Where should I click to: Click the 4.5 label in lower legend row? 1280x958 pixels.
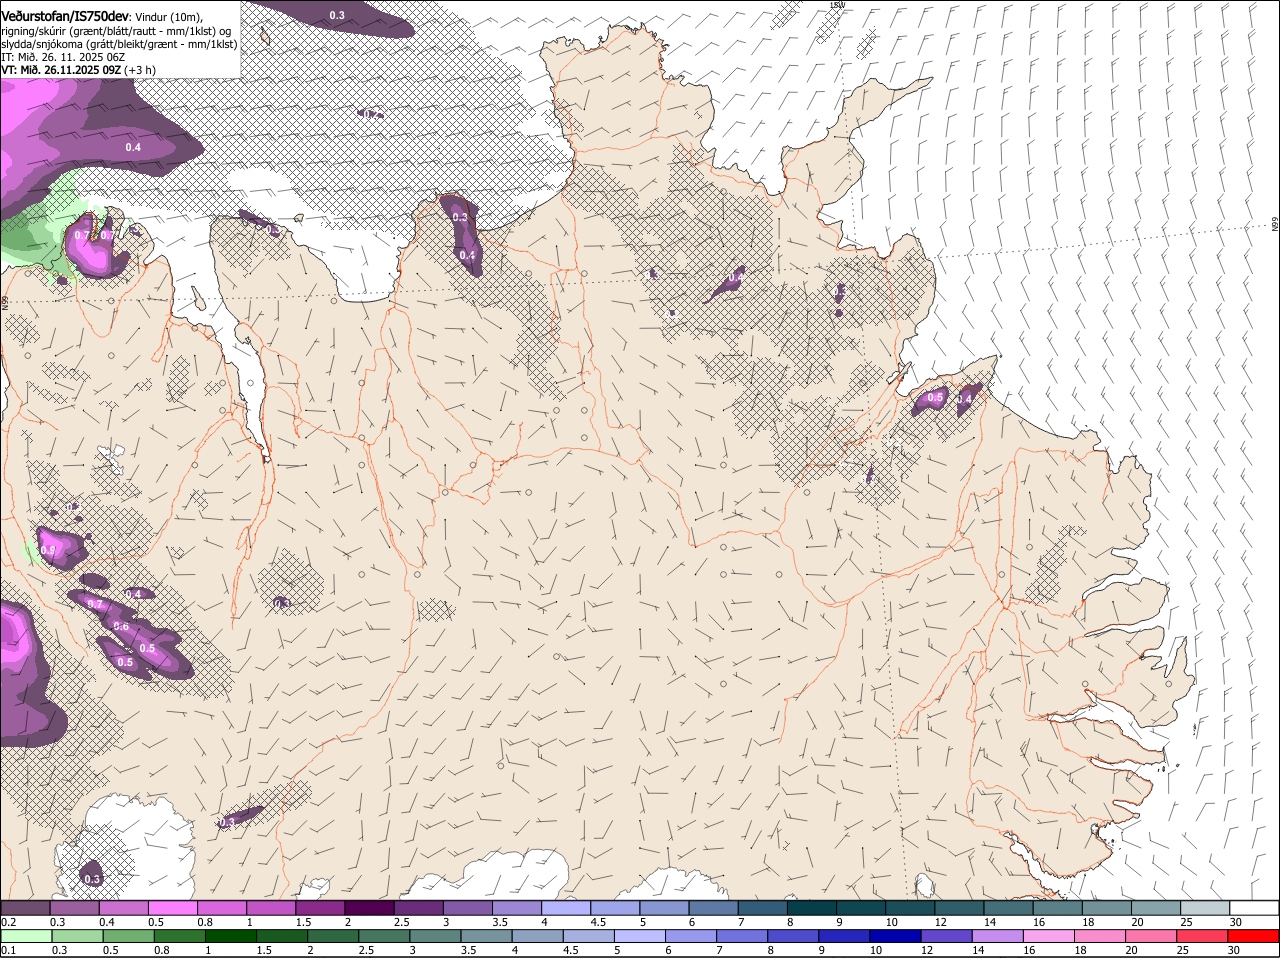(x=570, y=950)
